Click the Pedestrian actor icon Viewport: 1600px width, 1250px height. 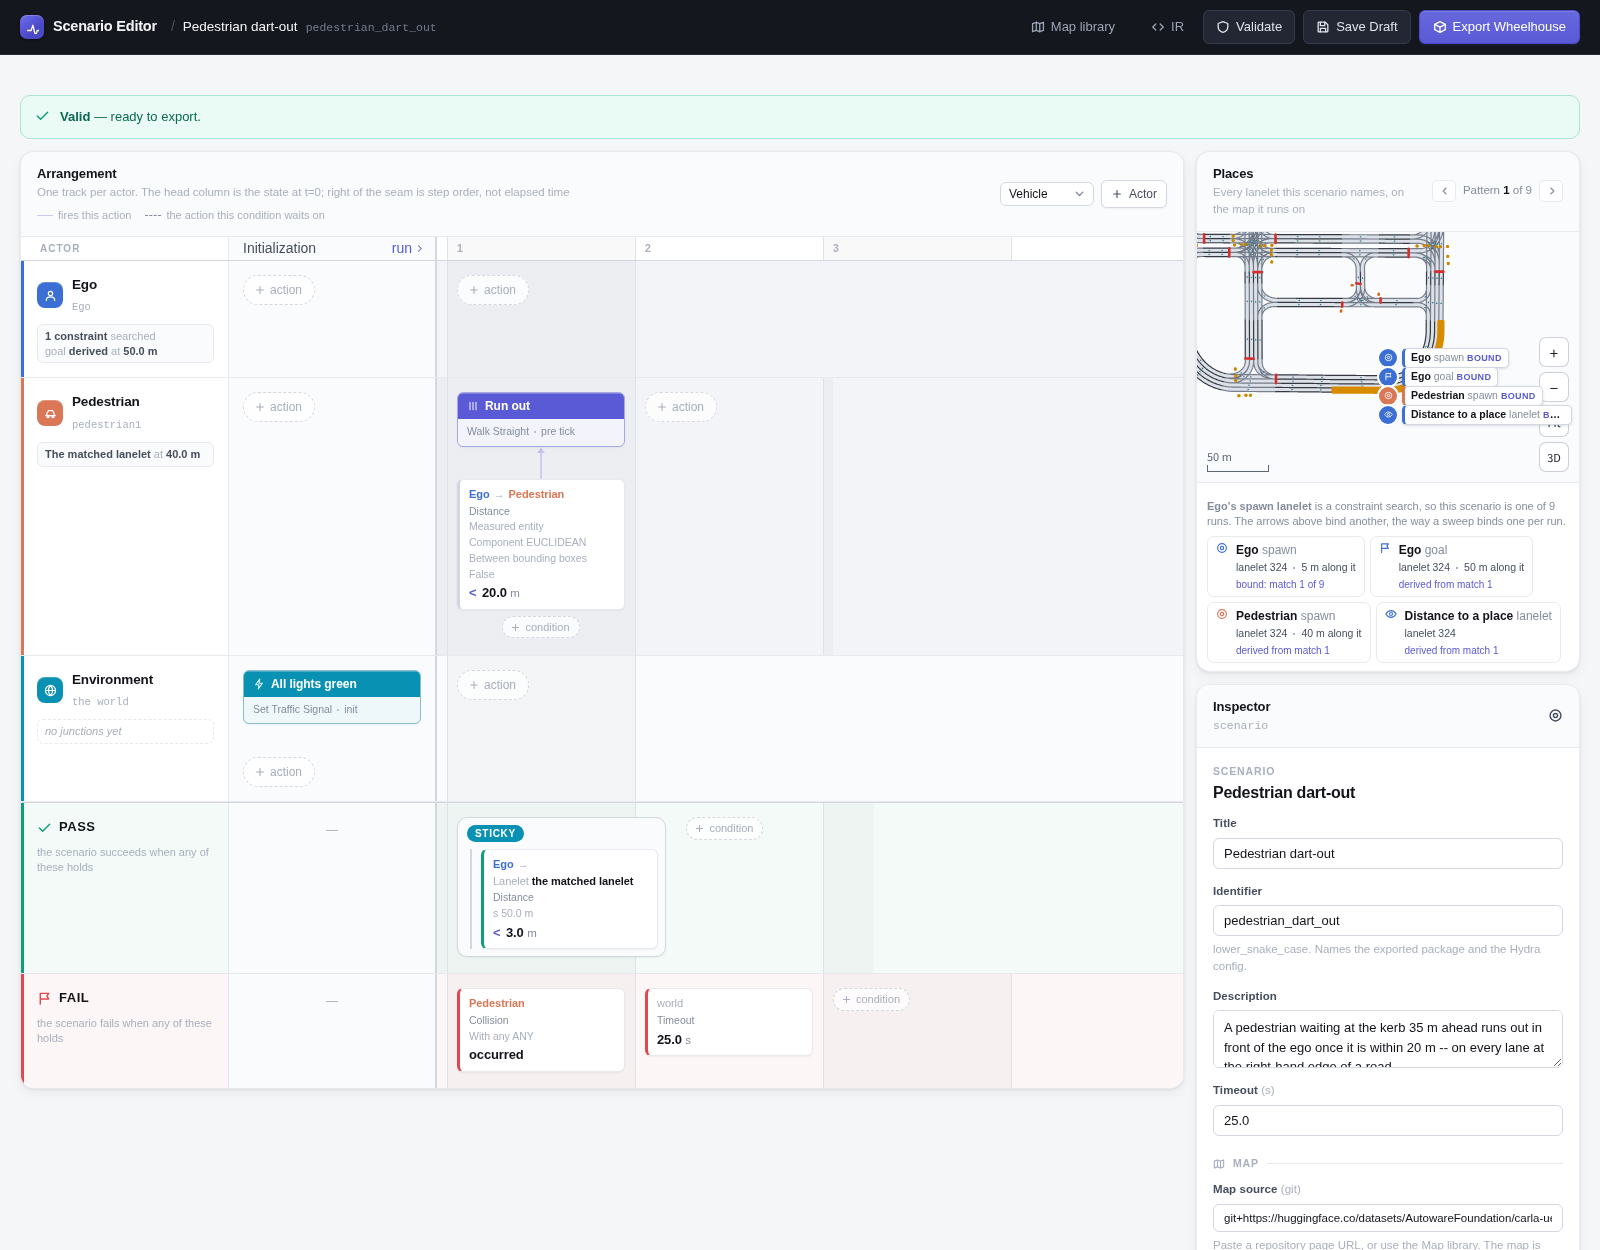click(x=50, y=413)
